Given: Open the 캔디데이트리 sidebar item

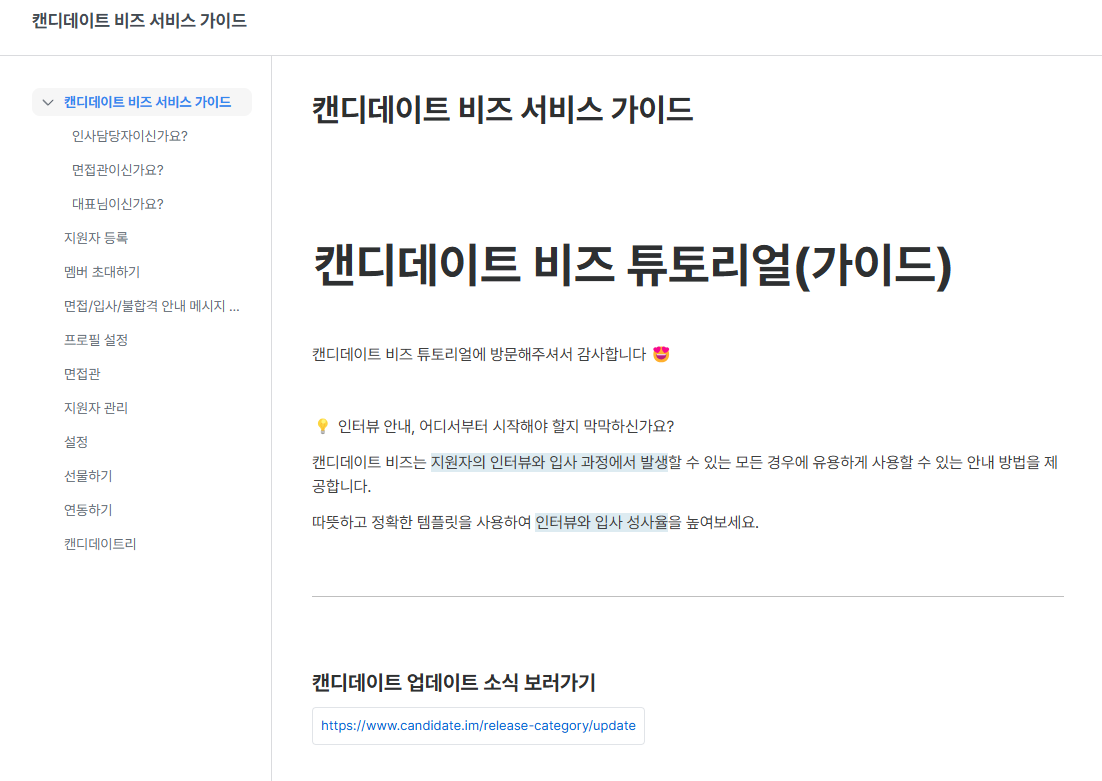Looking at the screenshot, I should click(x=100, y=543).
